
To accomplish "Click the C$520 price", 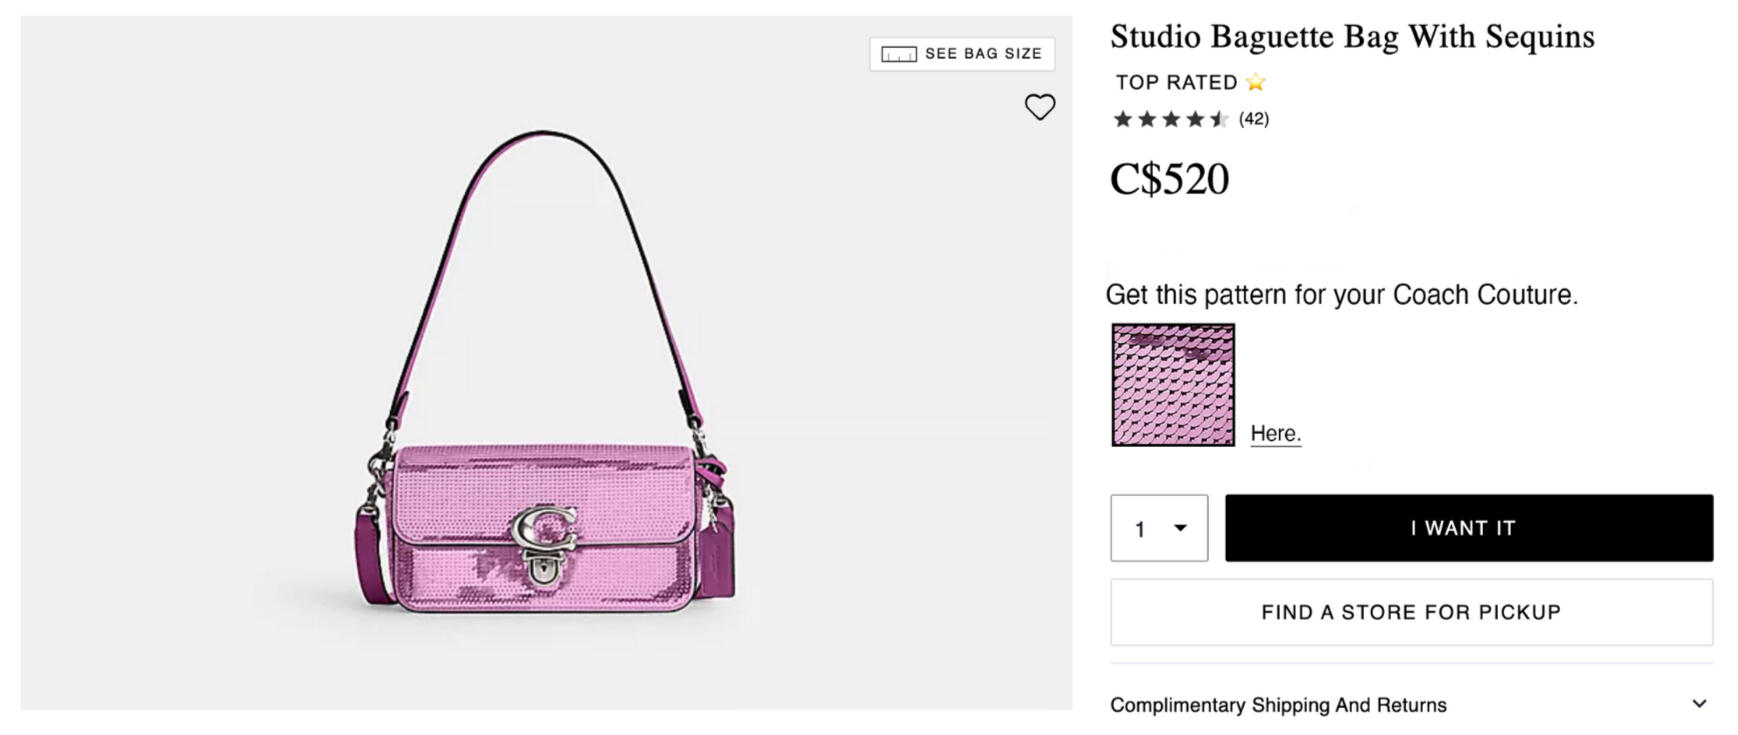I will click(x=1169, y=180).
